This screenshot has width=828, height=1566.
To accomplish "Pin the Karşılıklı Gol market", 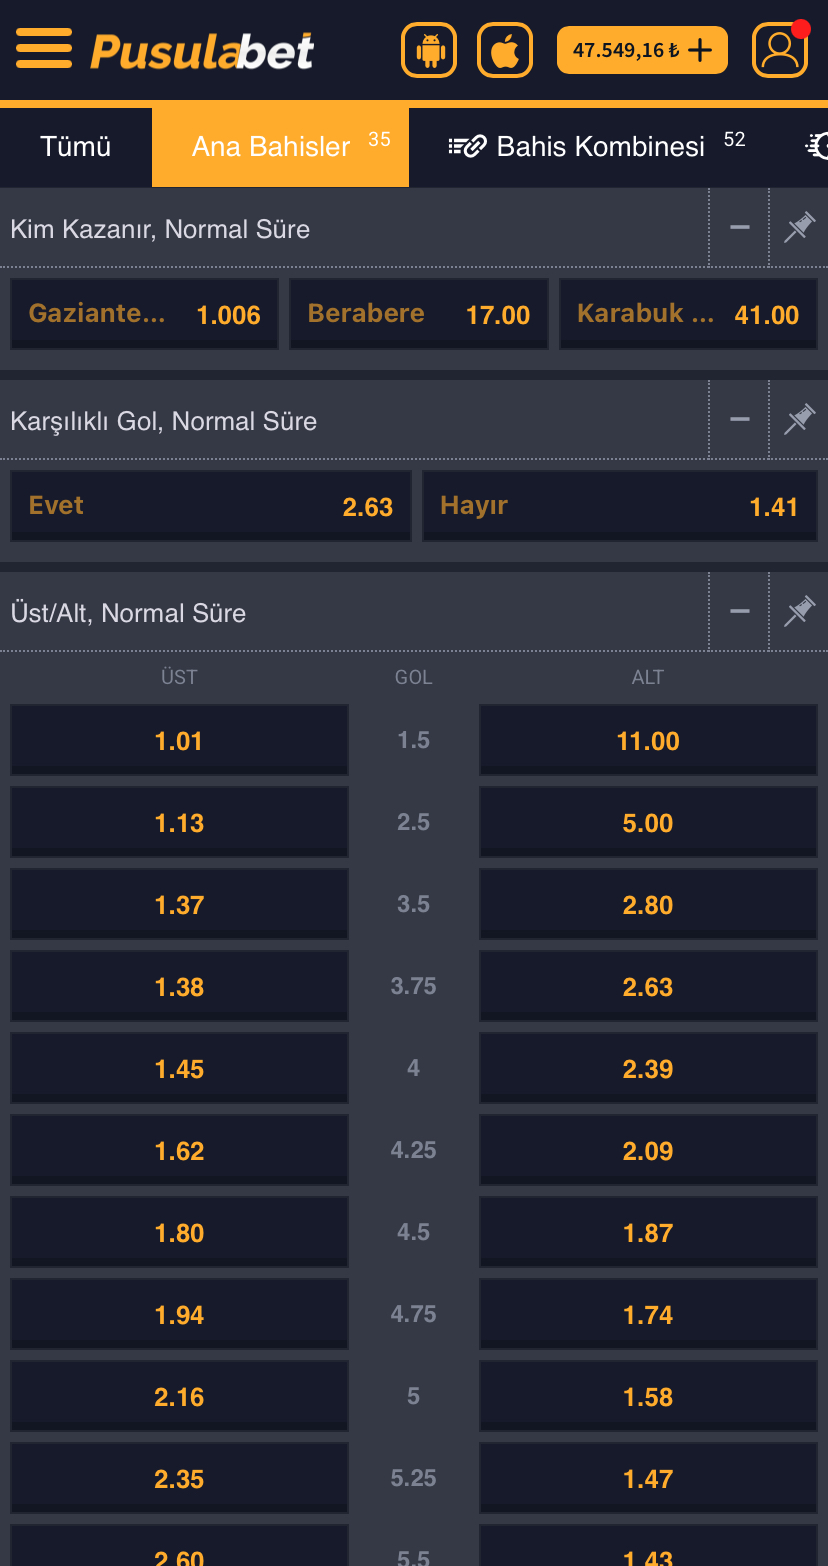I will (x=799, y=420).
